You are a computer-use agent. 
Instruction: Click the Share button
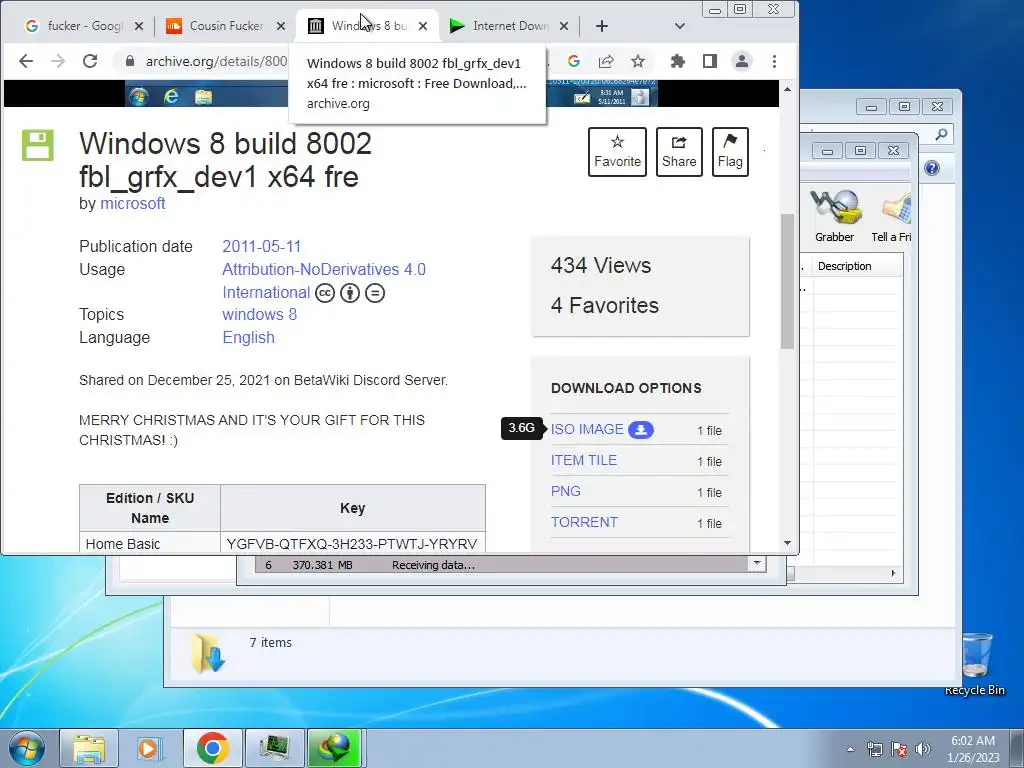pos(679,152)
